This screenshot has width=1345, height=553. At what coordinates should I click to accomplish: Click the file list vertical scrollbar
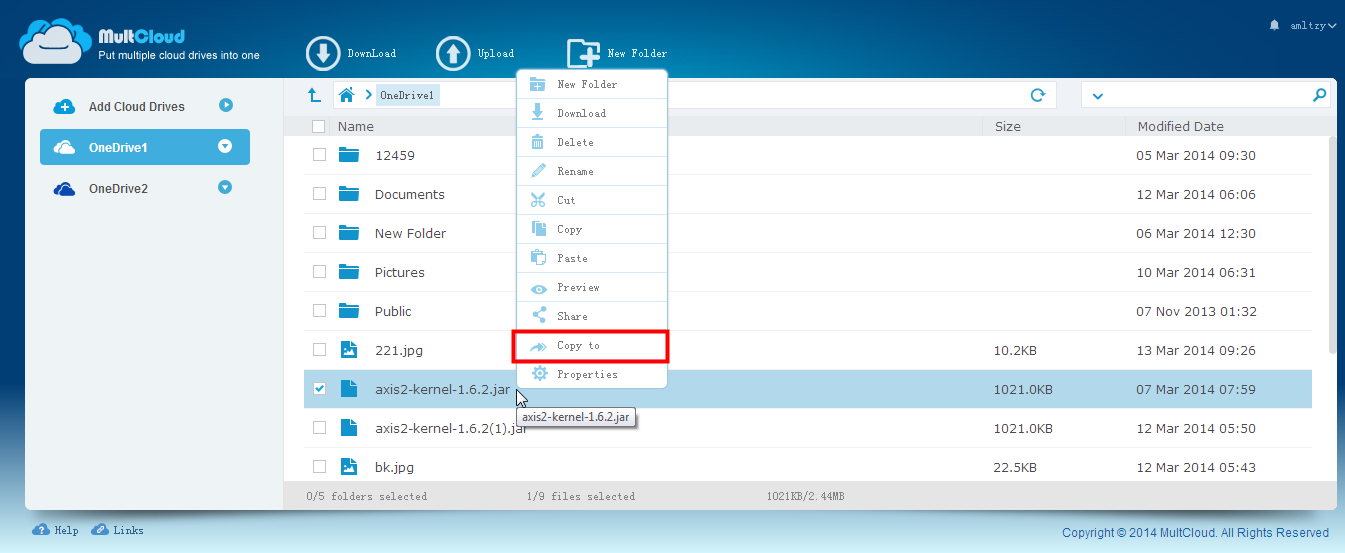click(1332, 245)
